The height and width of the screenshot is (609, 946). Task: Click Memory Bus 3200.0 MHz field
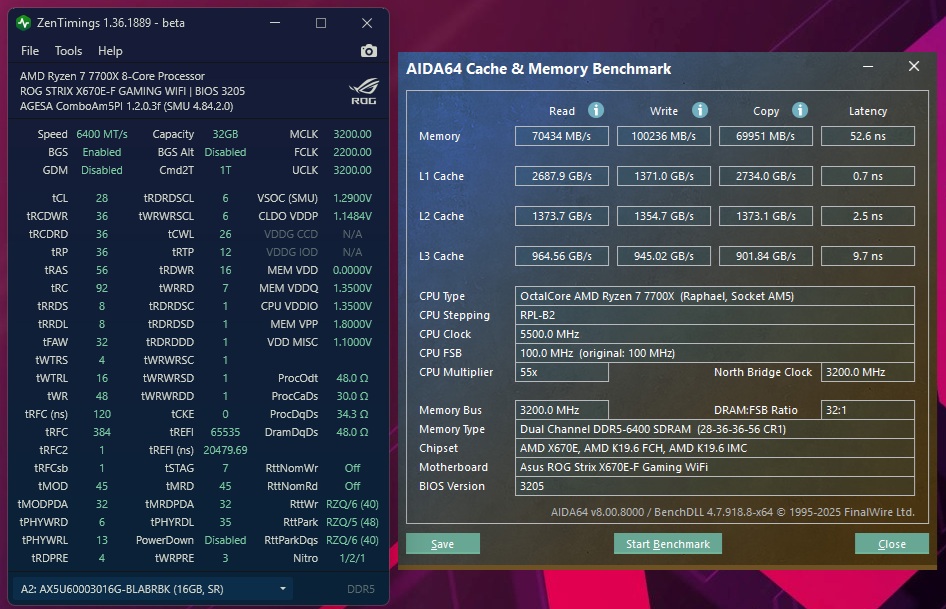[562, 410]
